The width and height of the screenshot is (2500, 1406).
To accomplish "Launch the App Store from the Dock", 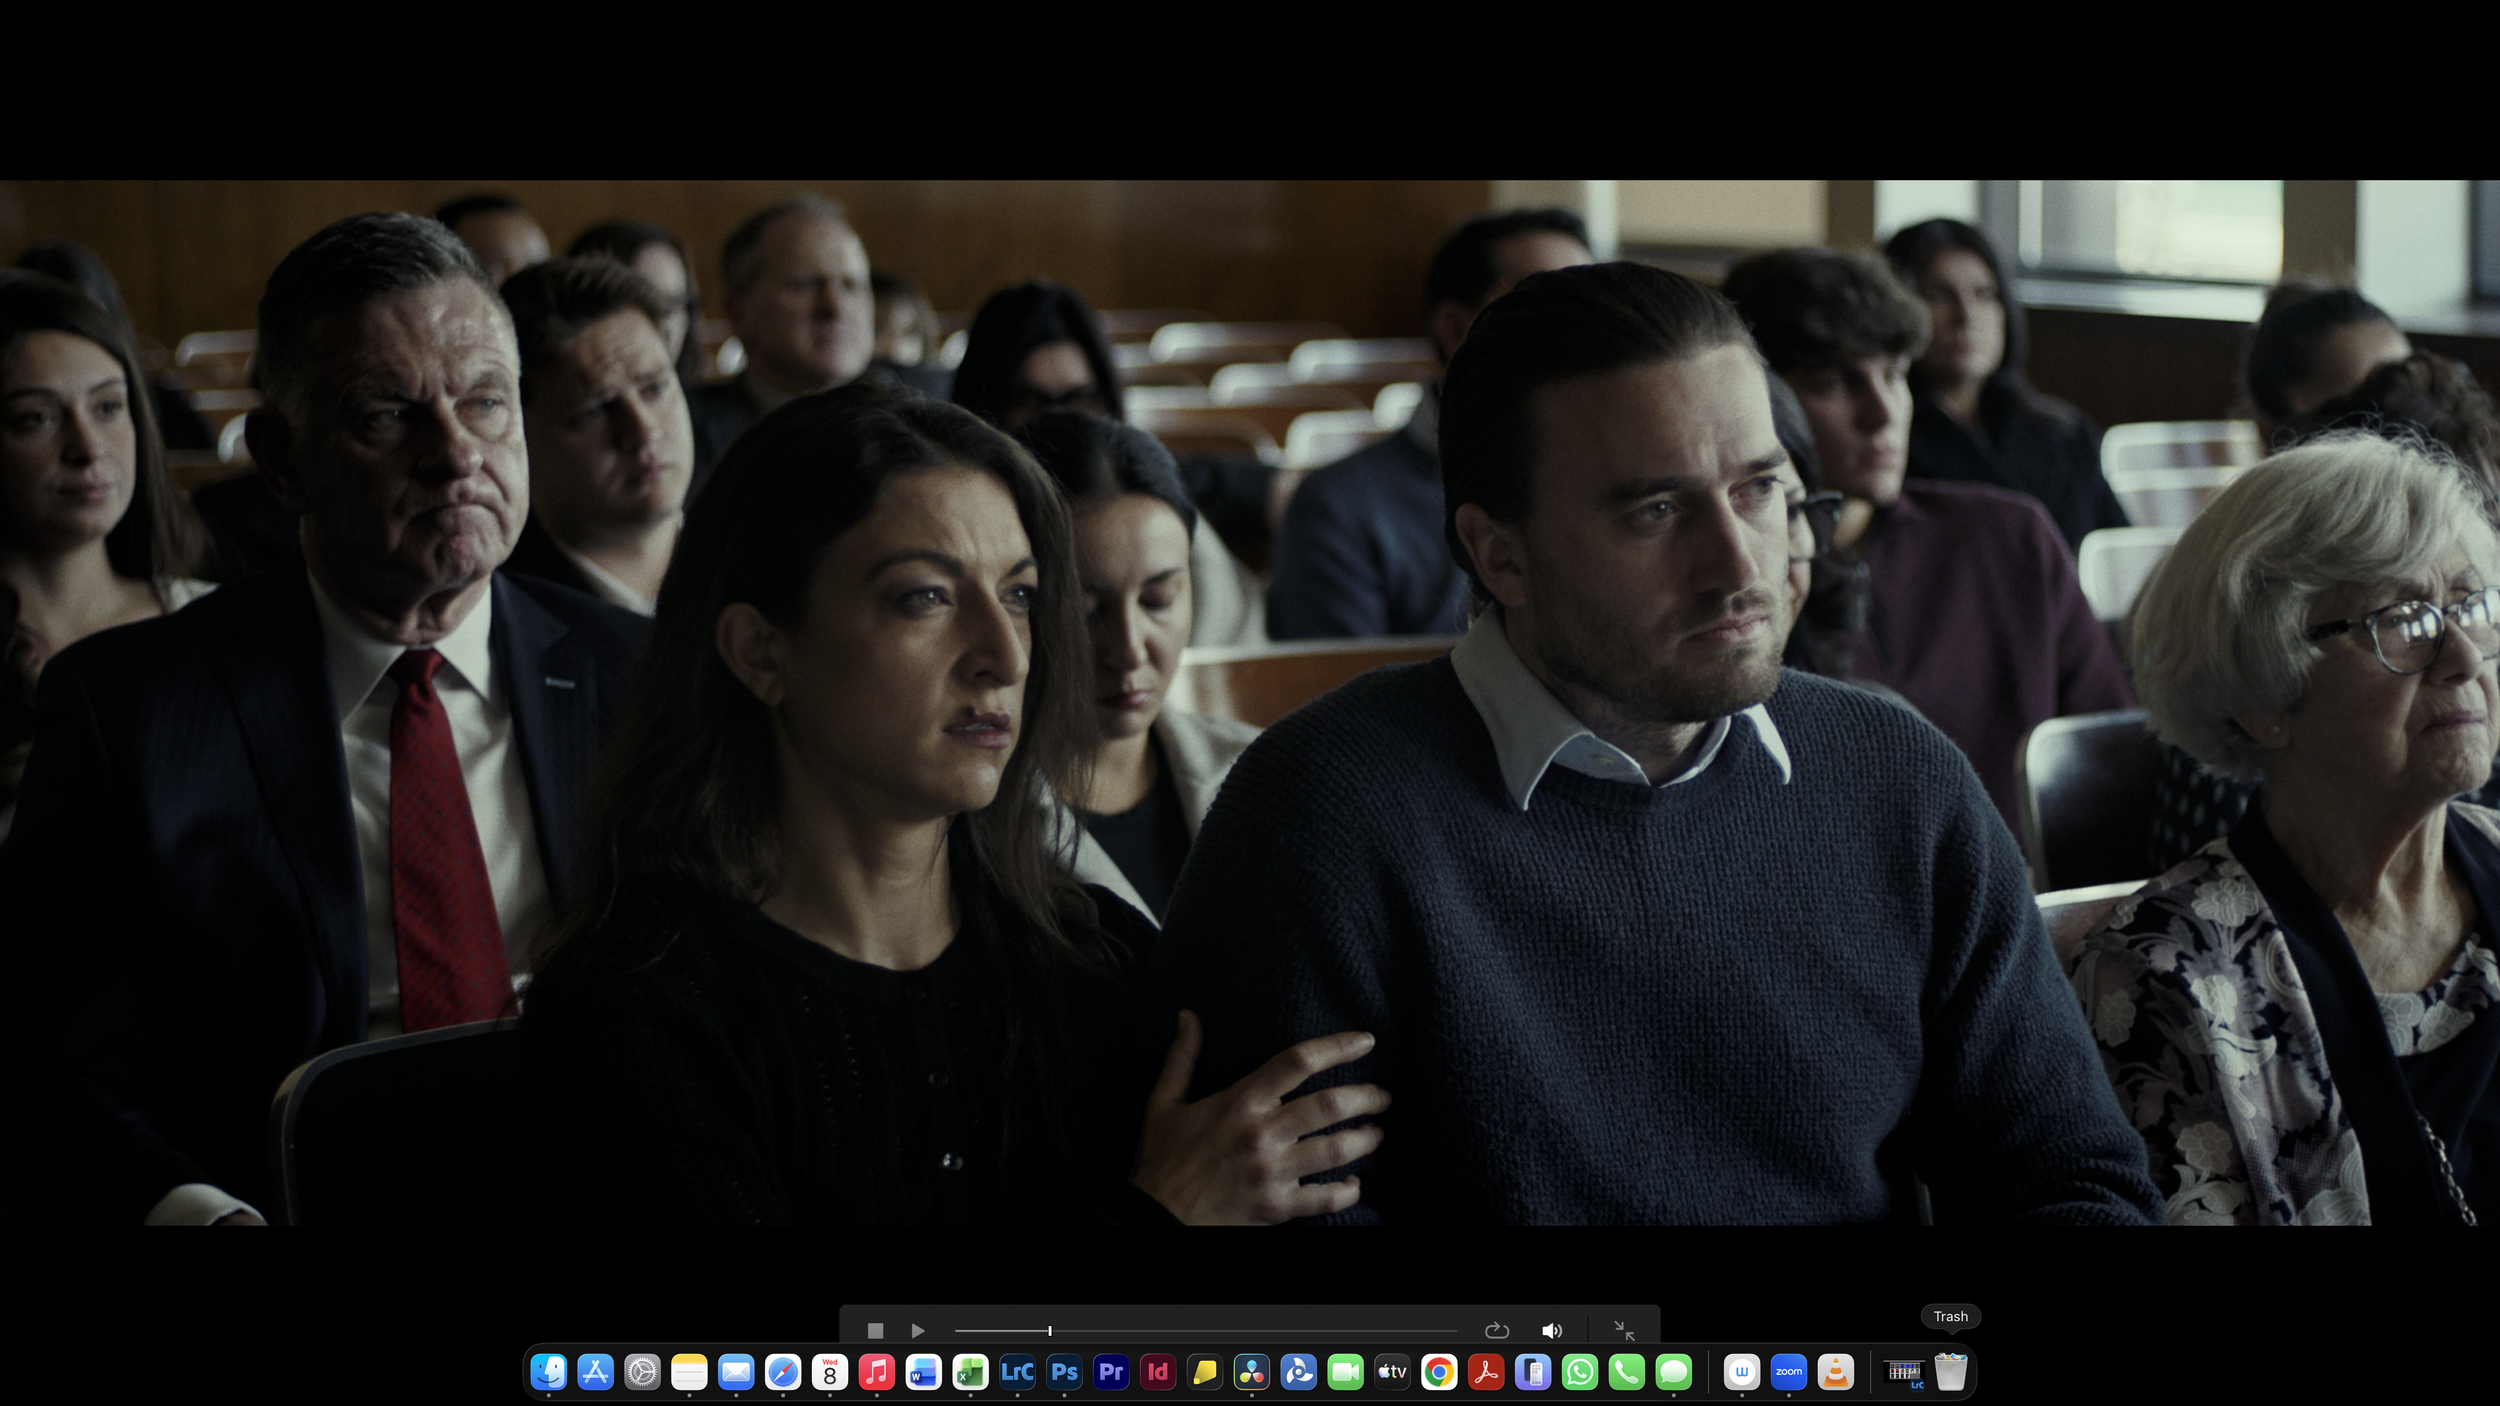I will [x=595, y=1372].
